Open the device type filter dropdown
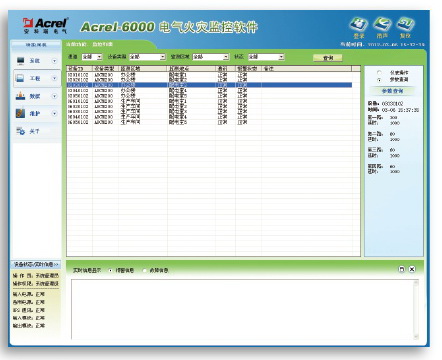The image size is (442, 360). 147,57
